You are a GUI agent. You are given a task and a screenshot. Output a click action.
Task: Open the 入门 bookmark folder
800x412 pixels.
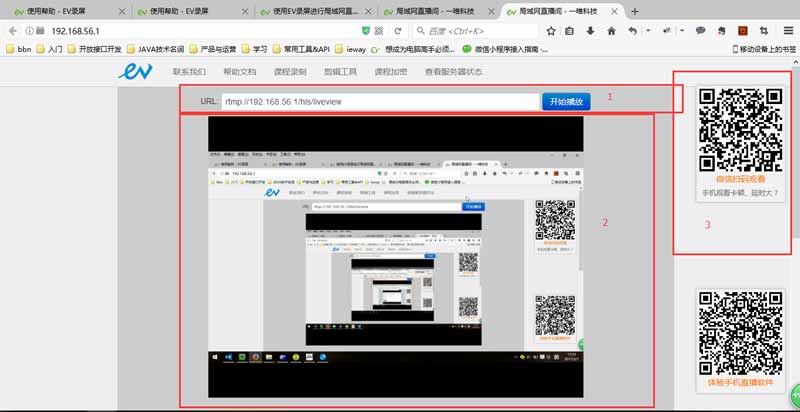(x=49, y=49)
